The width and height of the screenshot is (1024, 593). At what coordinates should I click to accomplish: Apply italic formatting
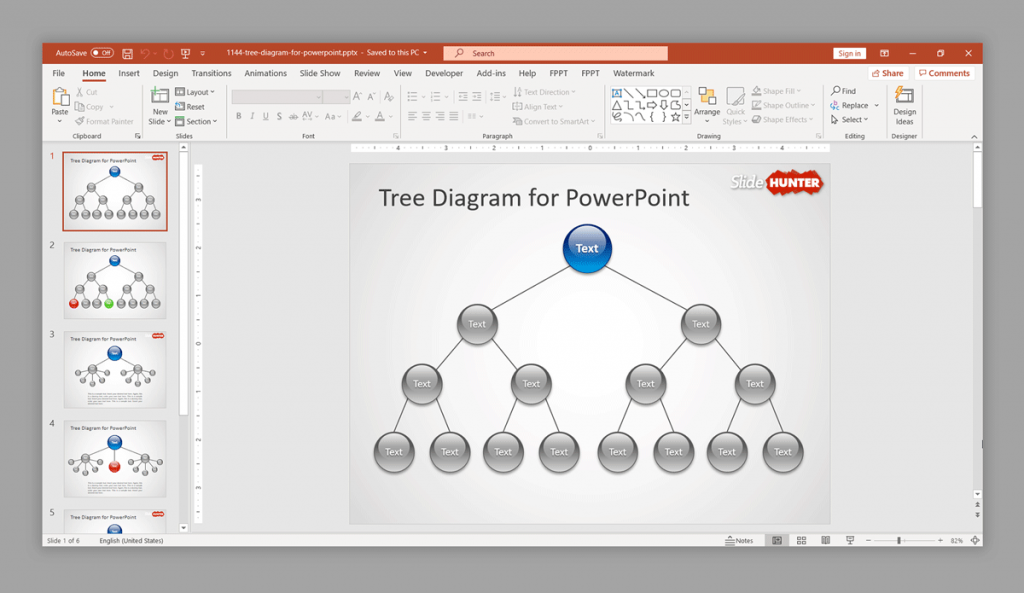pyautogui.click(x=251, y=116)
